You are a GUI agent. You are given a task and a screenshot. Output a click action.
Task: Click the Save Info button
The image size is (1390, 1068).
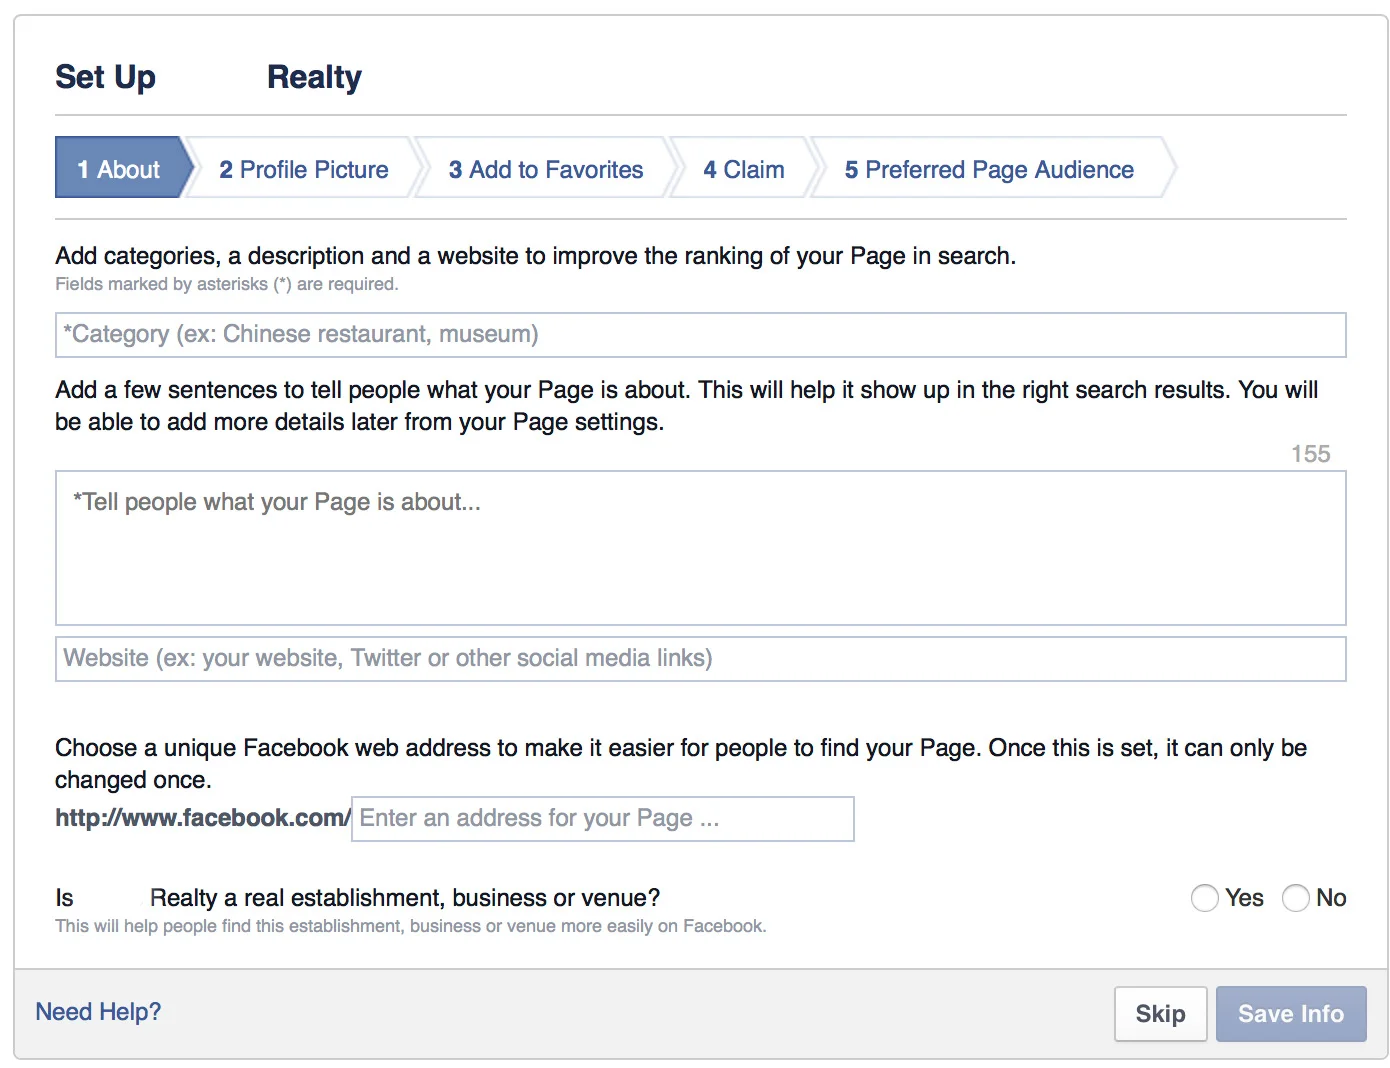point(1291,1014)
